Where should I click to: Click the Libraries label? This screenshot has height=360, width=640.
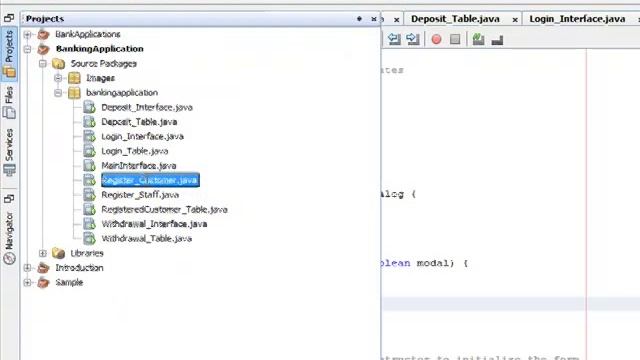[x=87, y=253]
